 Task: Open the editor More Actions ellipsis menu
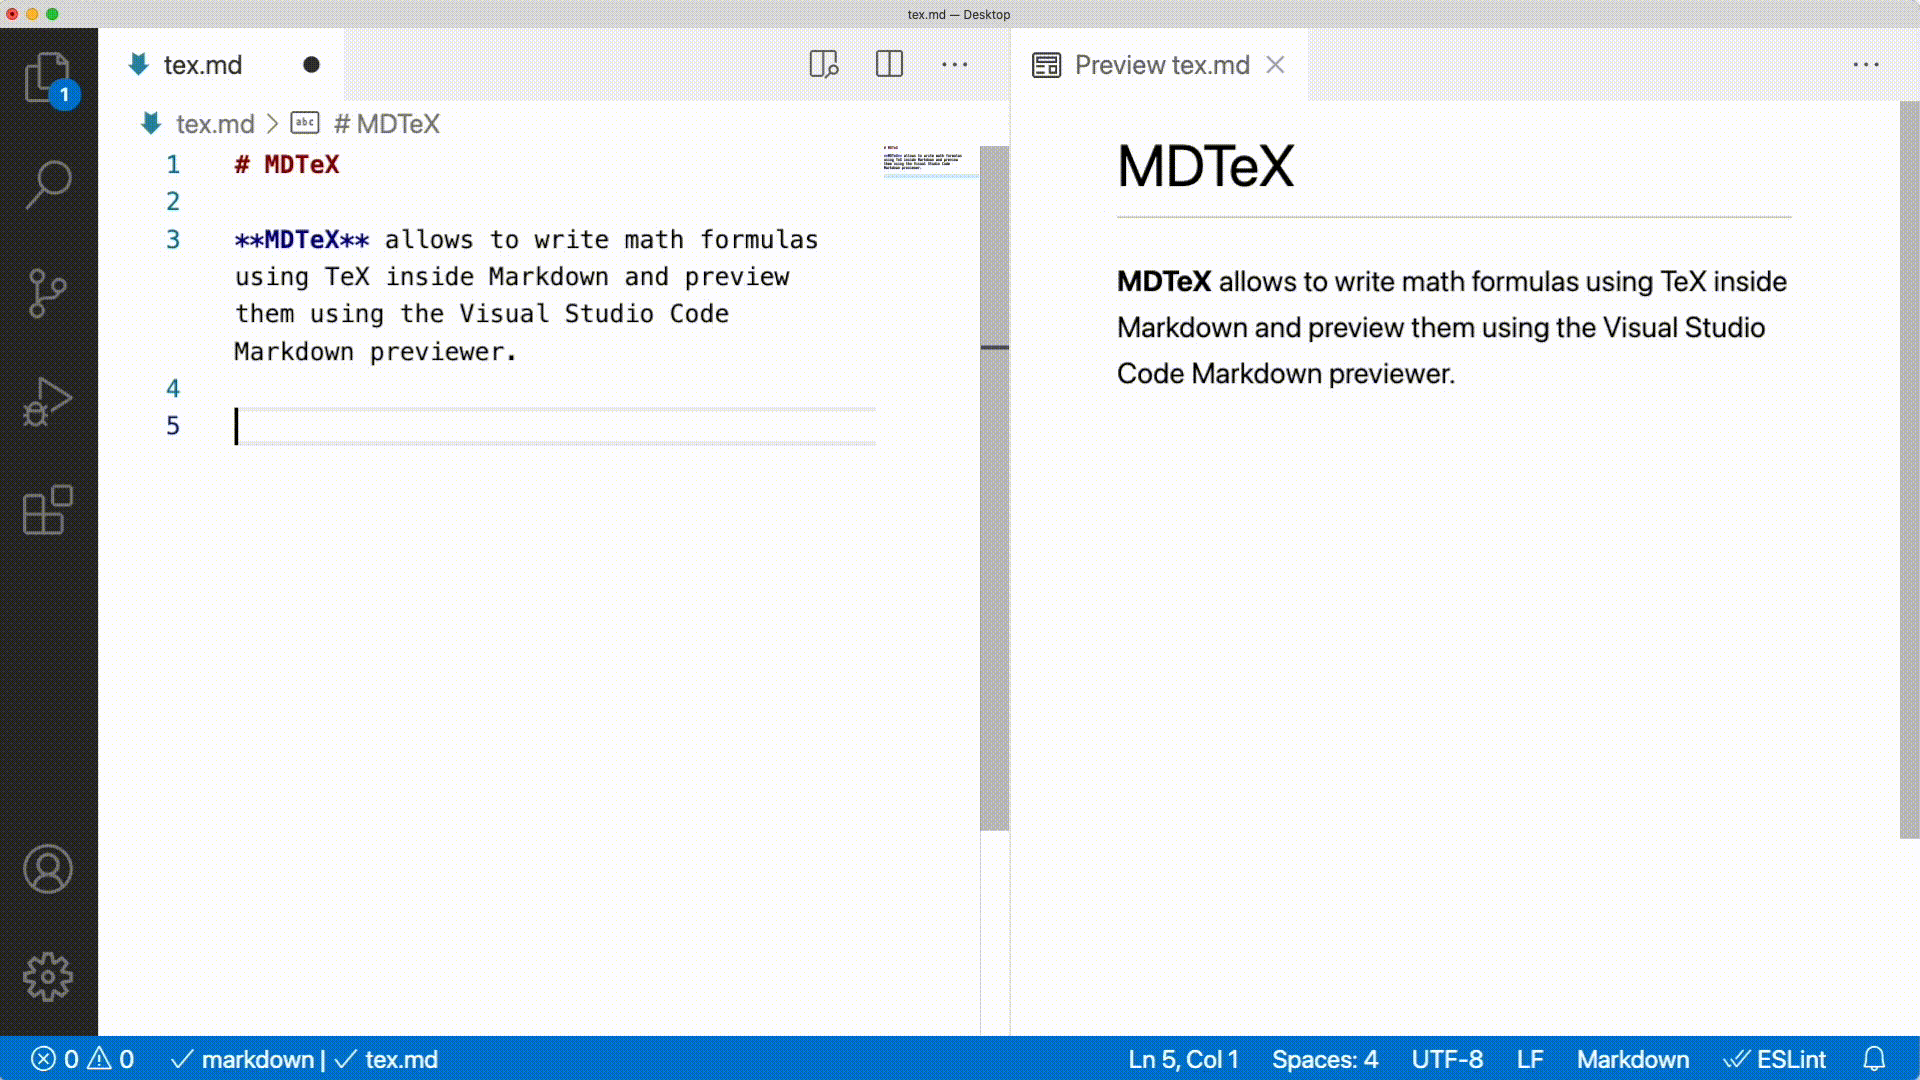pos(954,65)
